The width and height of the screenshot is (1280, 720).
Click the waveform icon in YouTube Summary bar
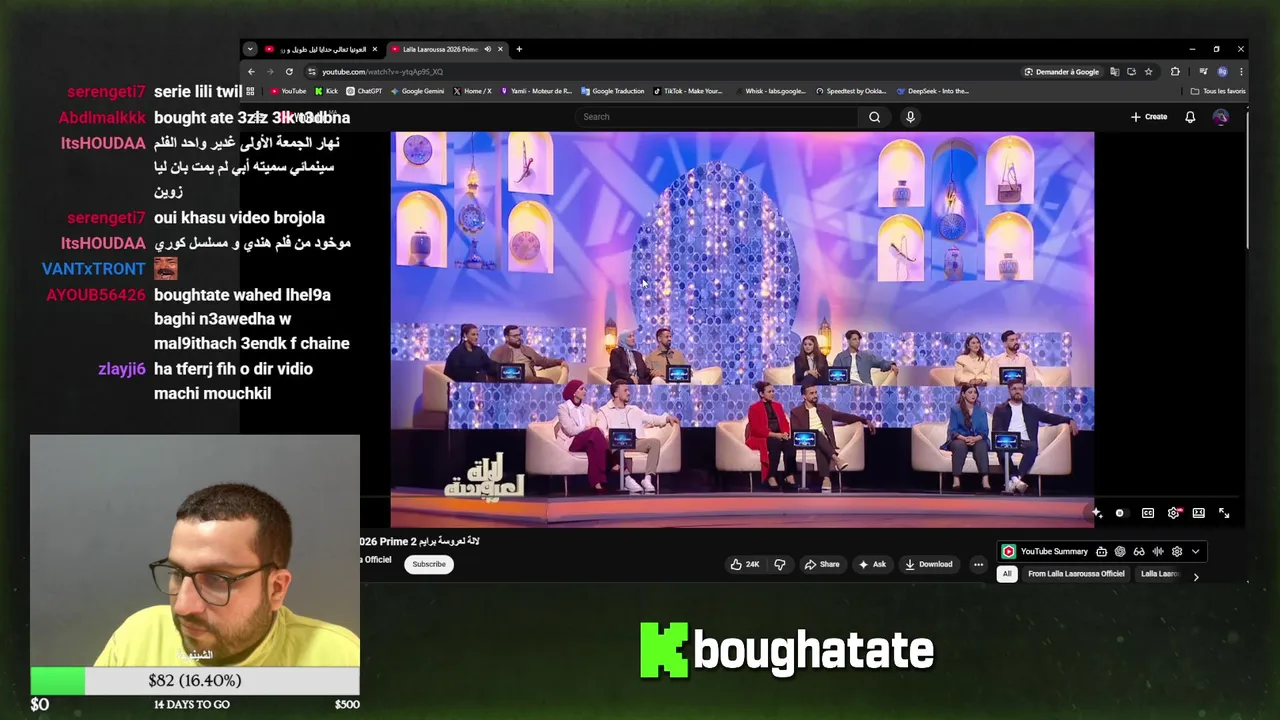(1158, 552)
